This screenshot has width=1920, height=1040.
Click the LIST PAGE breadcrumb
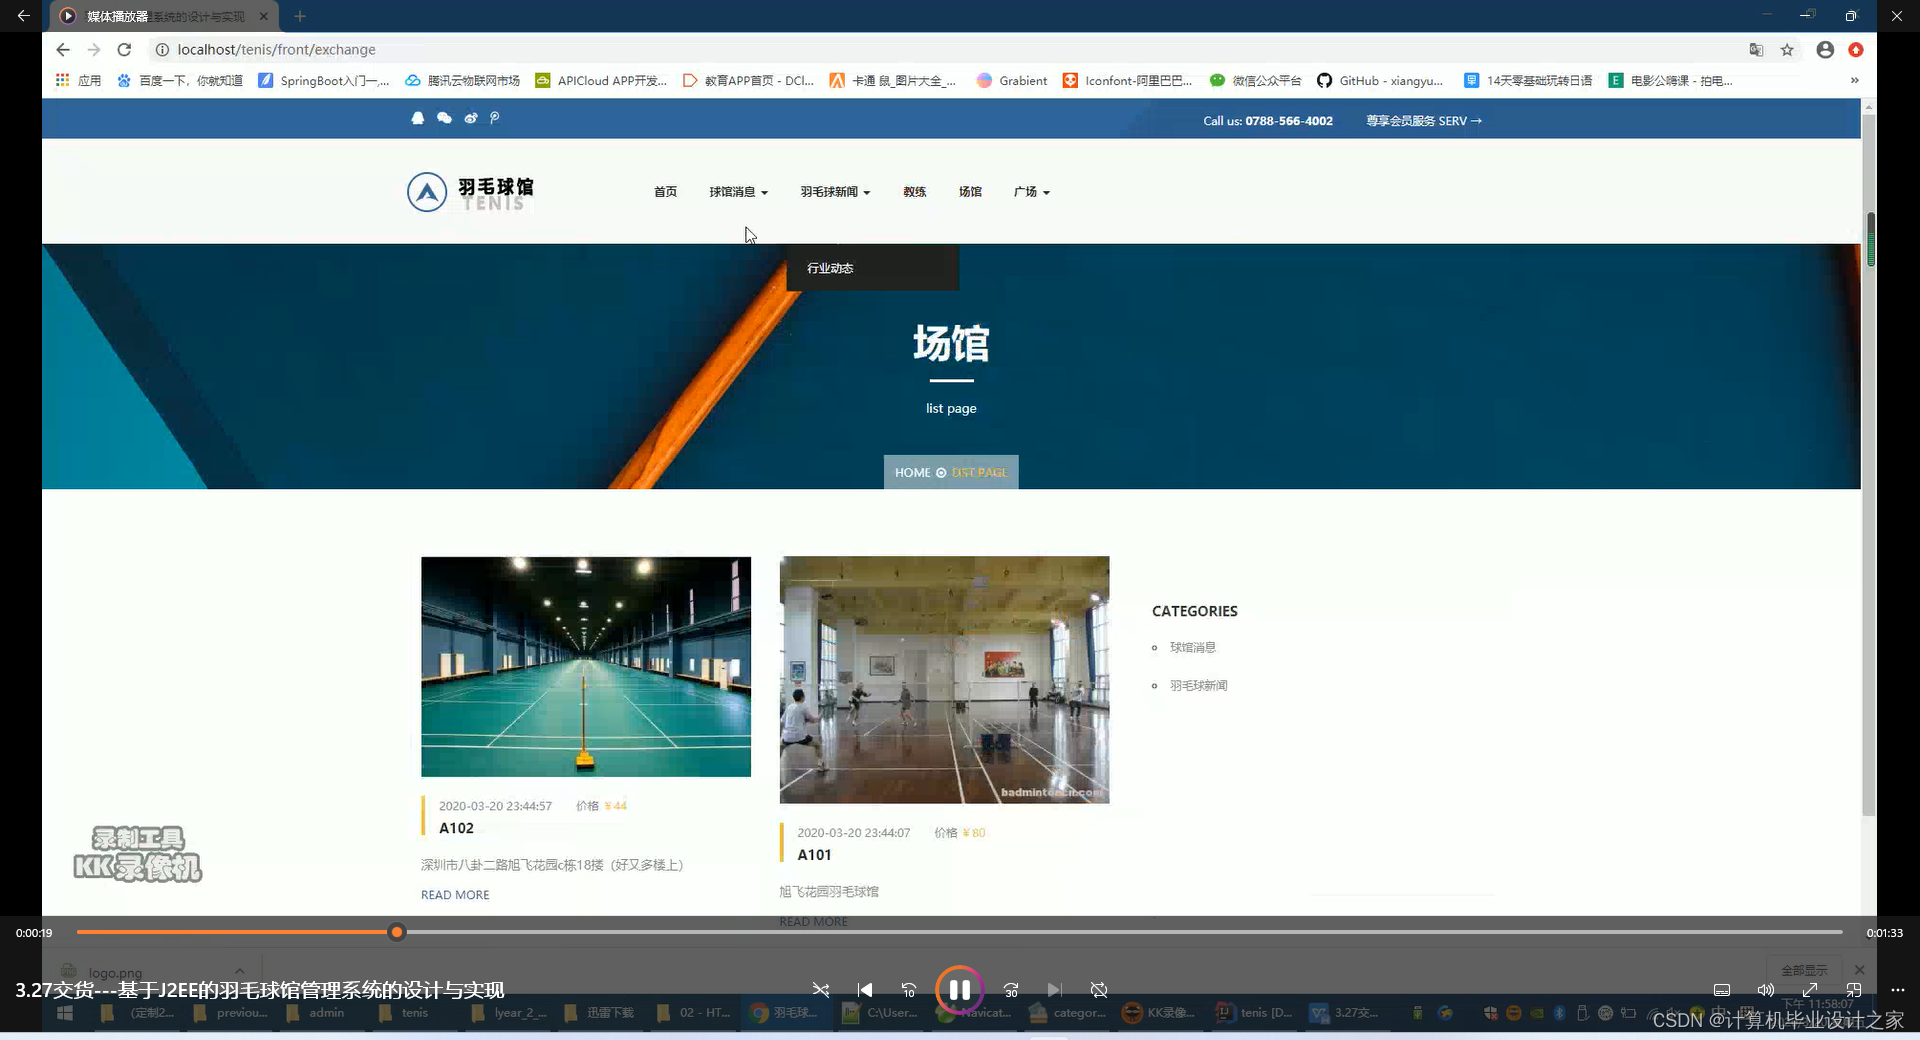(x=979, y=473)
